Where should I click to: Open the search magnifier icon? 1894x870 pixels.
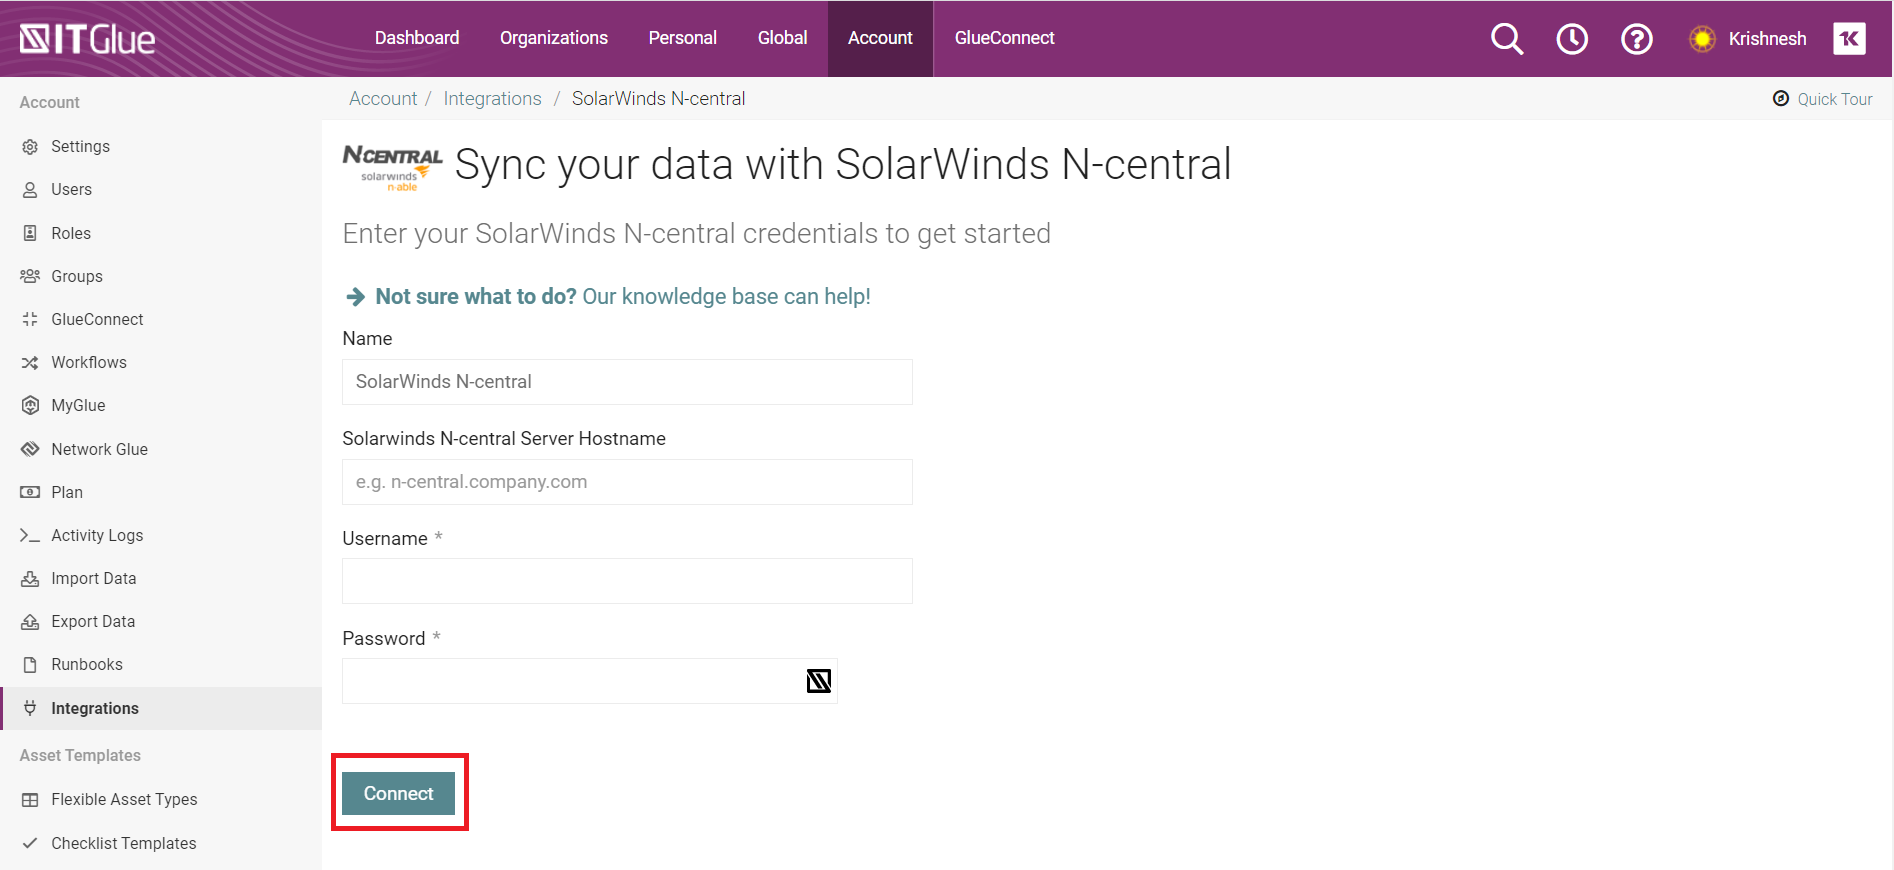click(1507, 39)
